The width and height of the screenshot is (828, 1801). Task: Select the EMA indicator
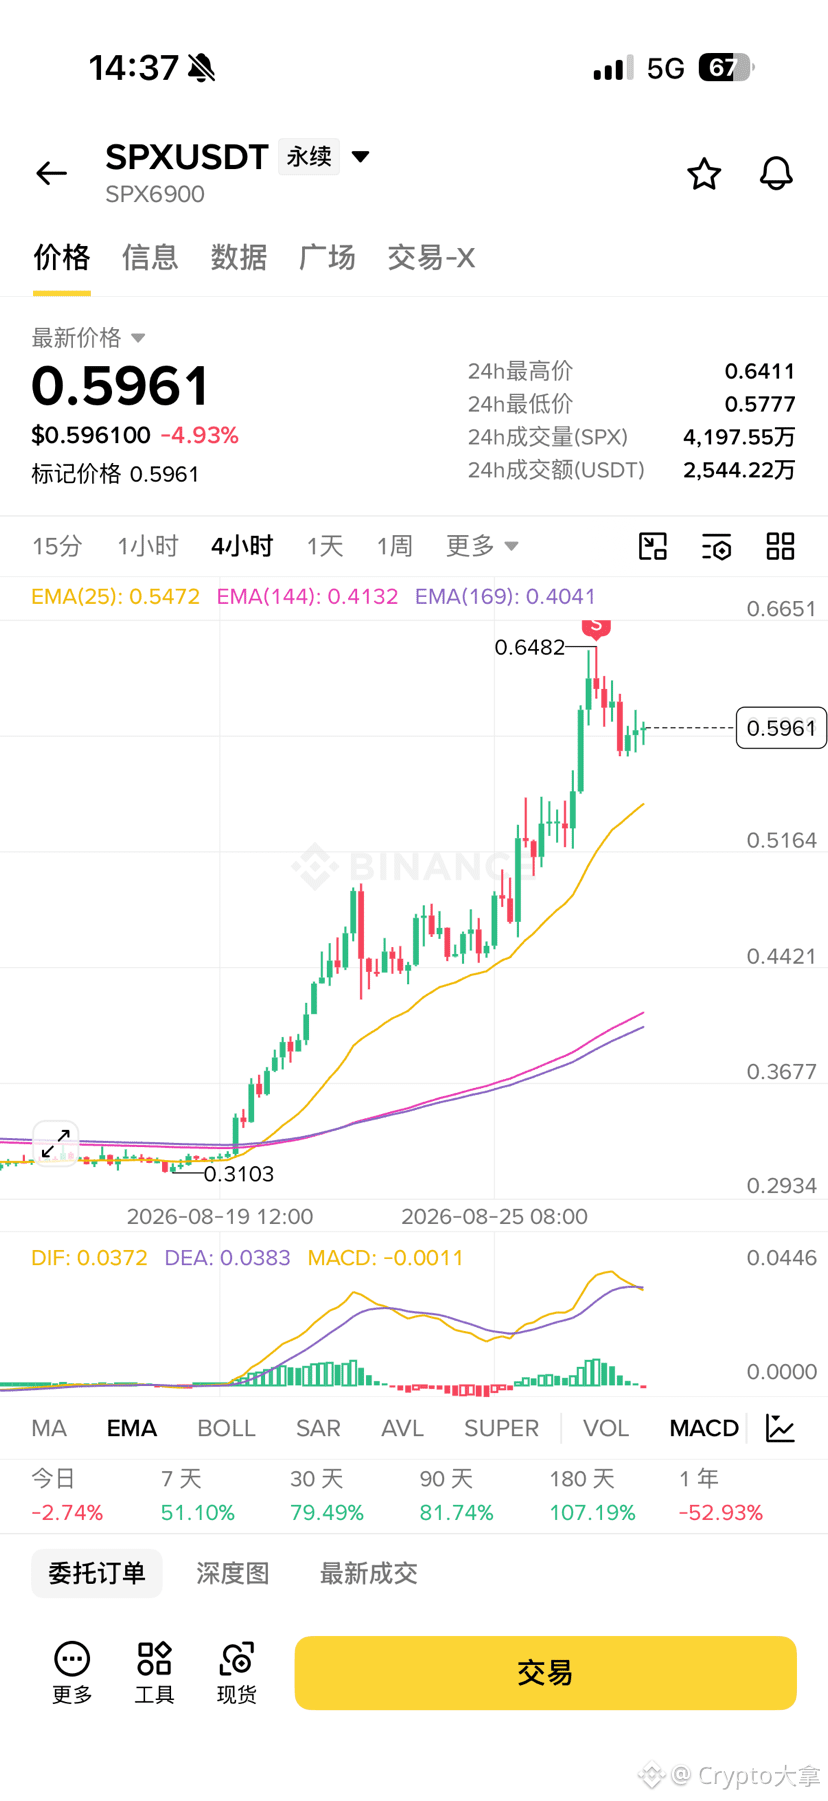(x=132, y=1428)
